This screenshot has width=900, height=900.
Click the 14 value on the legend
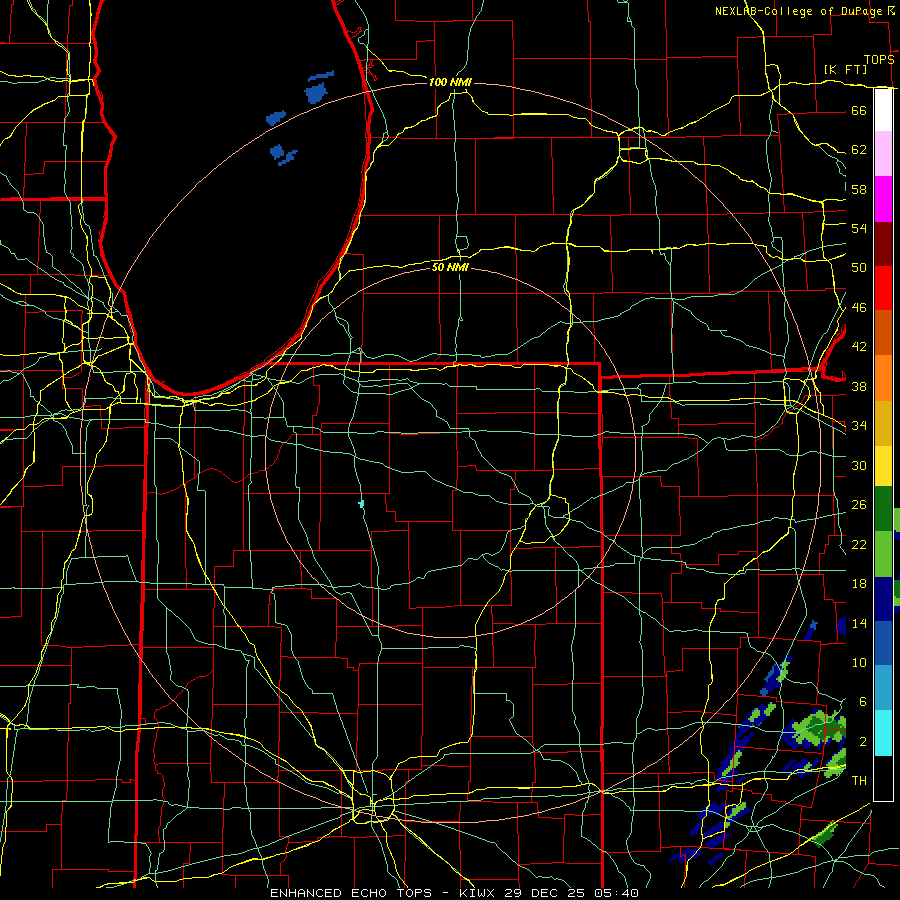pos(859,623)
